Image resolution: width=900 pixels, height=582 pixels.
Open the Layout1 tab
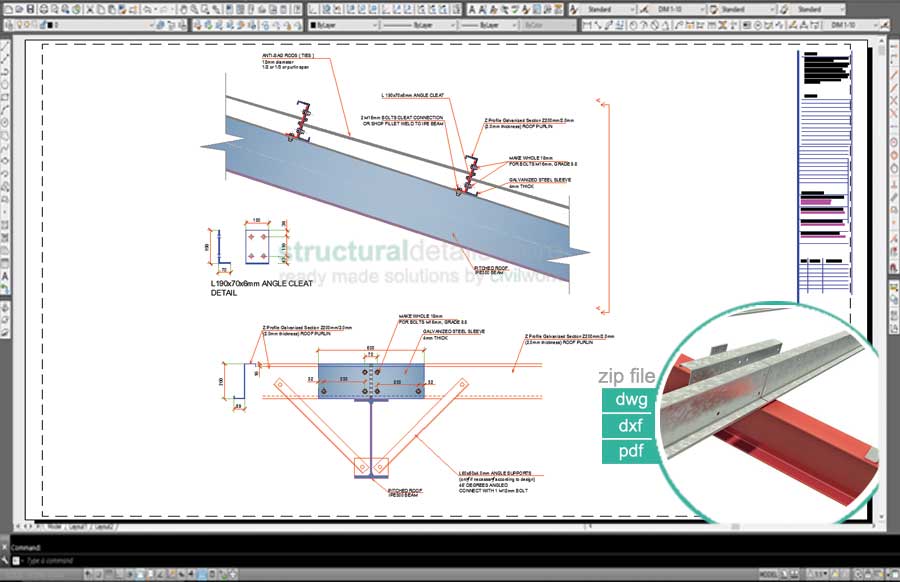click(x=76, y=525)
